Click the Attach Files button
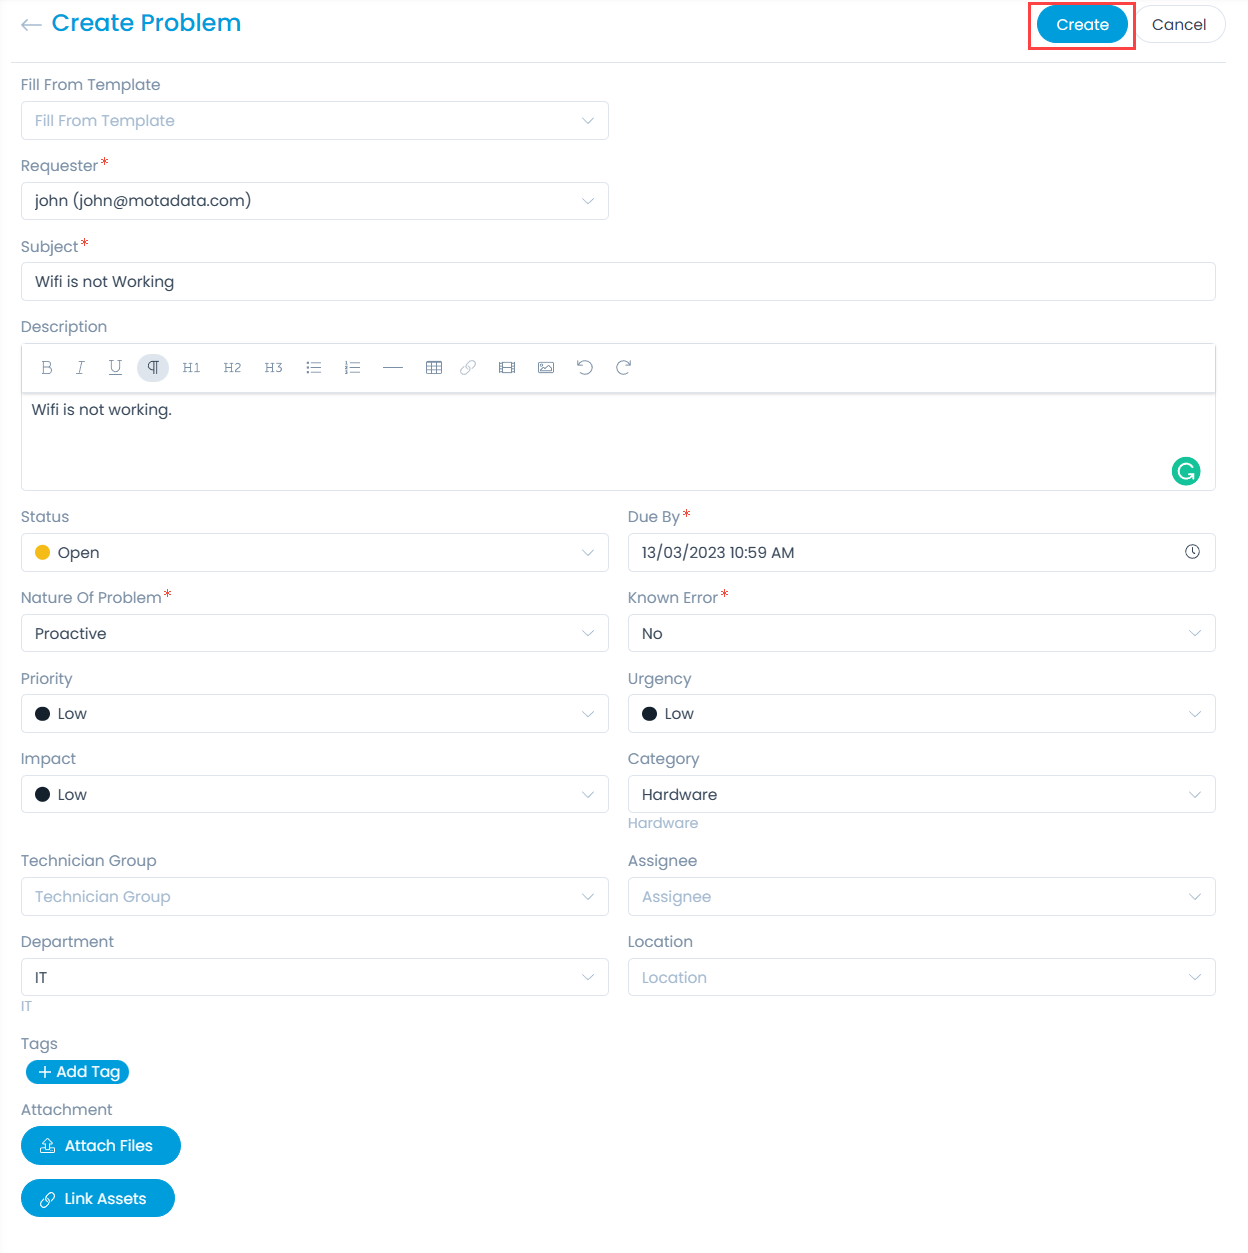1248x1253 pixels. pos(101,1146)
